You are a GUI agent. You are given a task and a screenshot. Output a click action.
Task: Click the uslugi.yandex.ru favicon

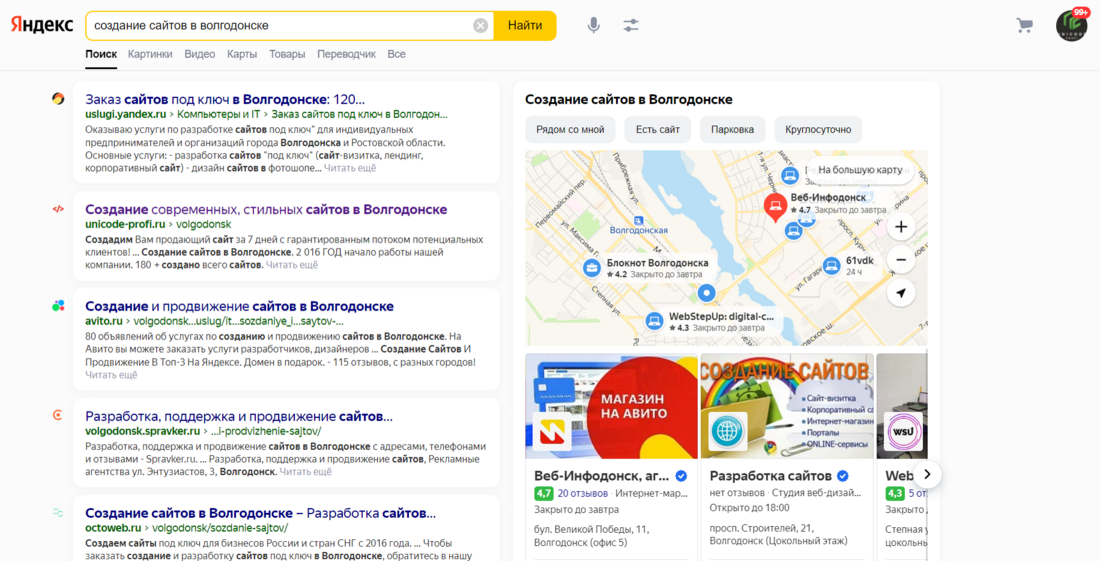point(58,99)
